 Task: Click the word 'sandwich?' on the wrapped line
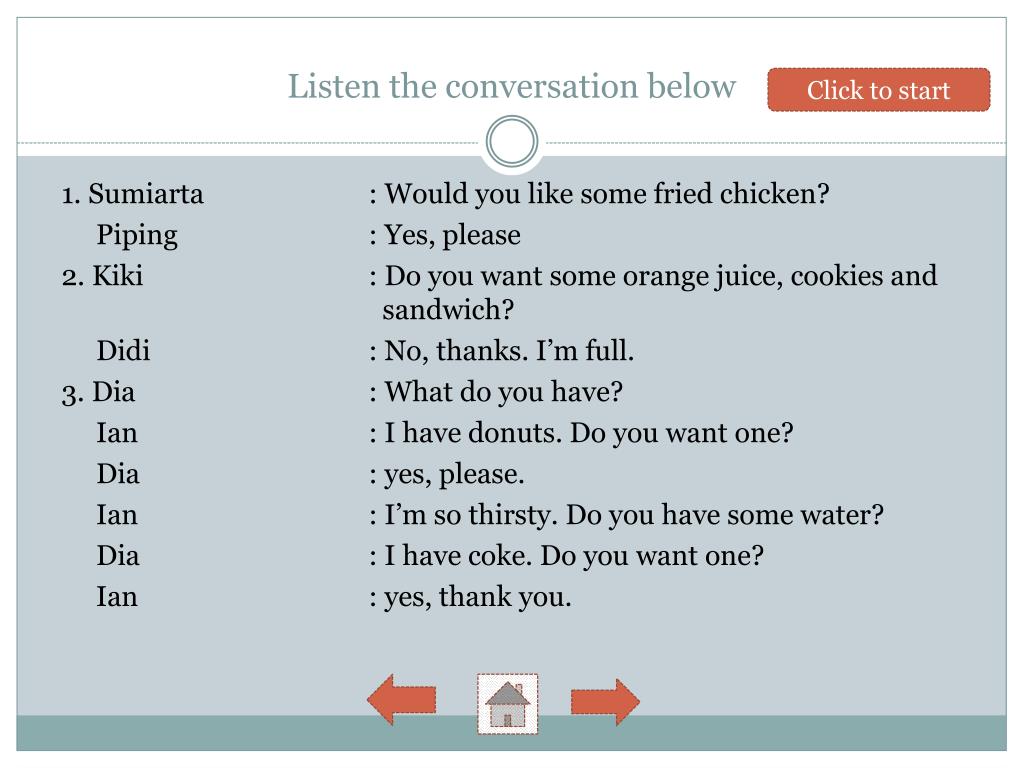(448, 310)
